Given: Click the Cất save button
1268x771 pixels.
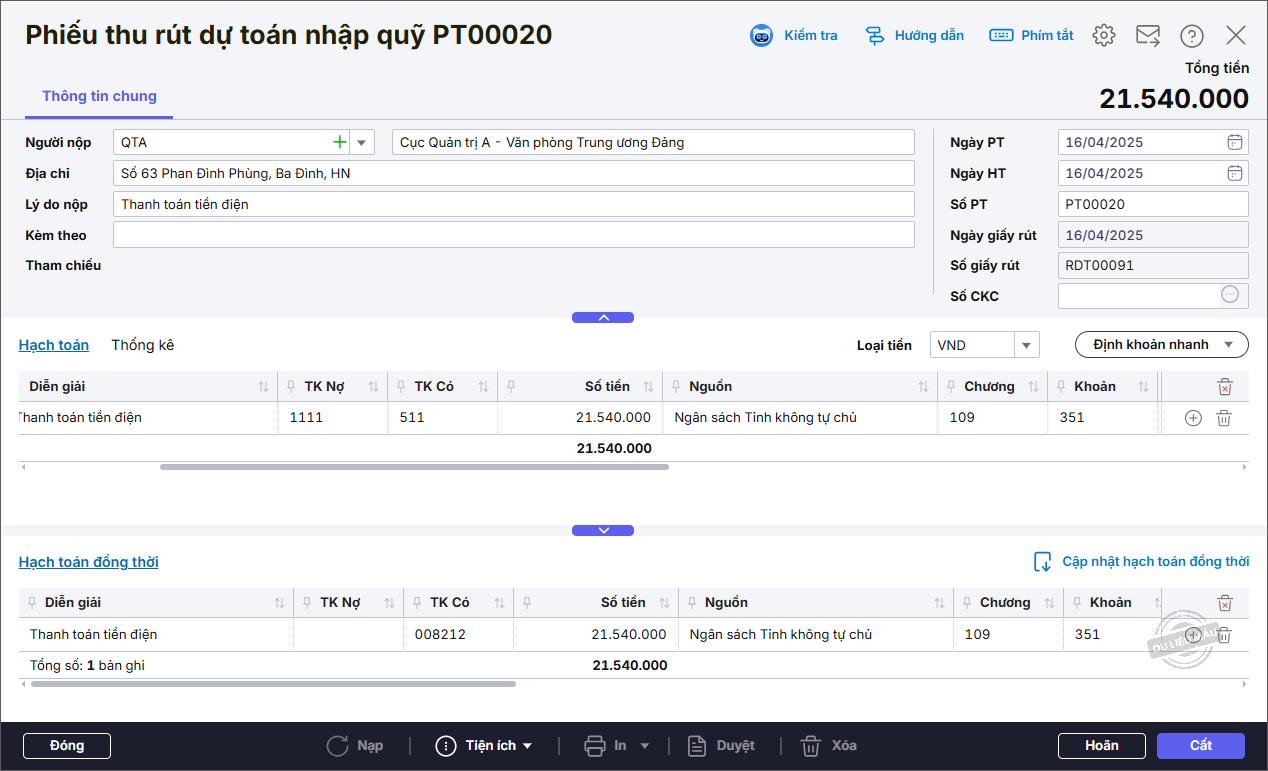Looking at the screenshot, I should (1200, 746).
